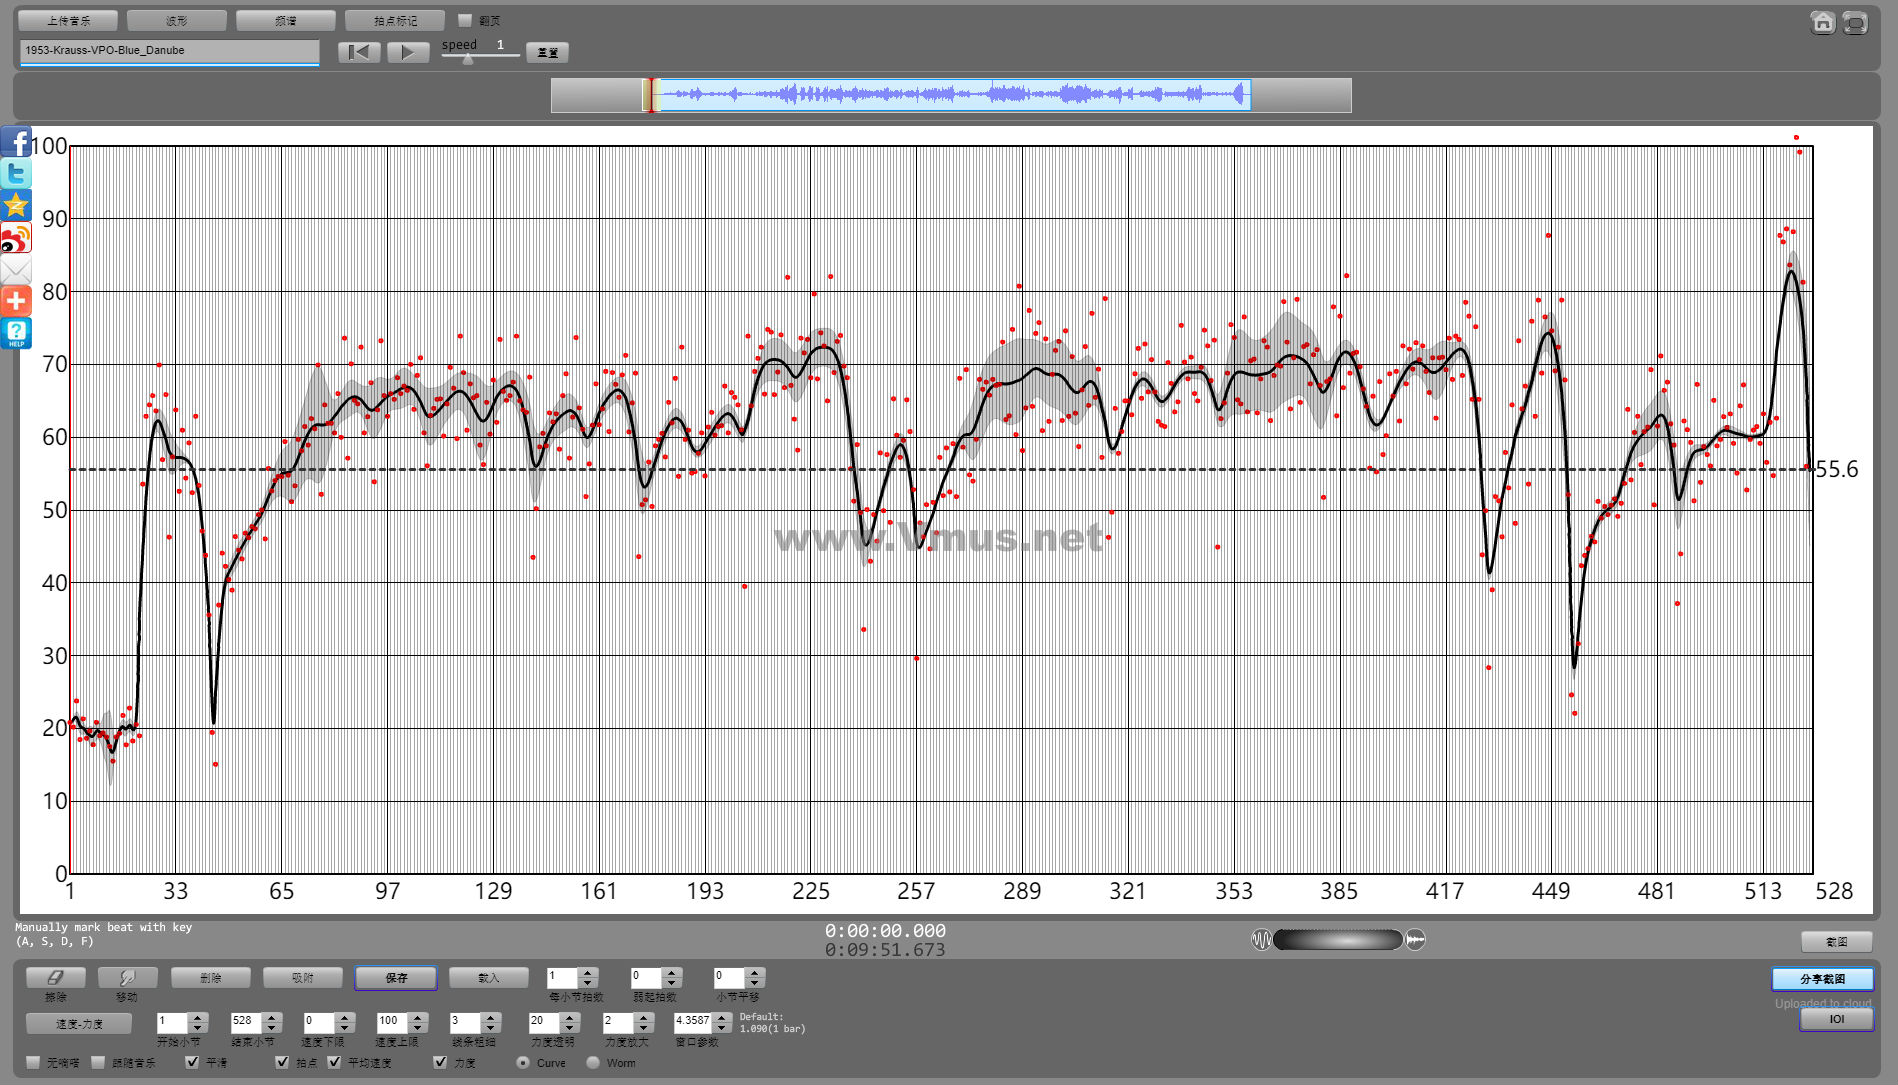Select the eraser (擦除) tool
The width and height of the screenshot is (1898, 1085).
click(56, 977)
